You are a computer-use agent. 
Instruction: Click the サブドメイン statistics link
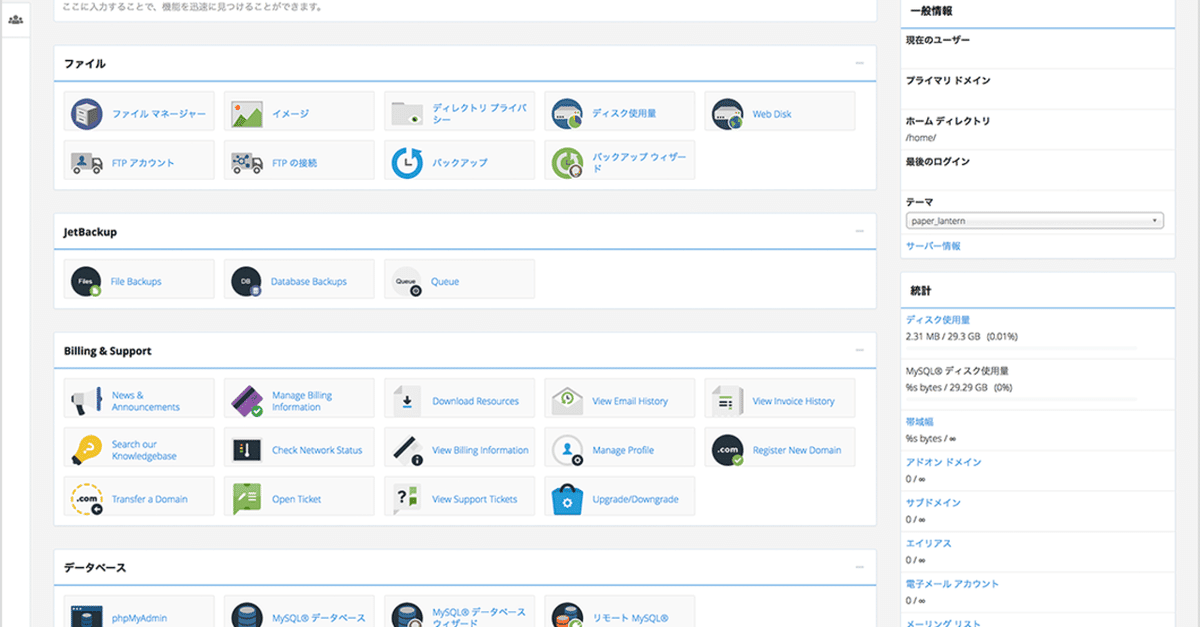pyautogui.click(x=933, y=503)
